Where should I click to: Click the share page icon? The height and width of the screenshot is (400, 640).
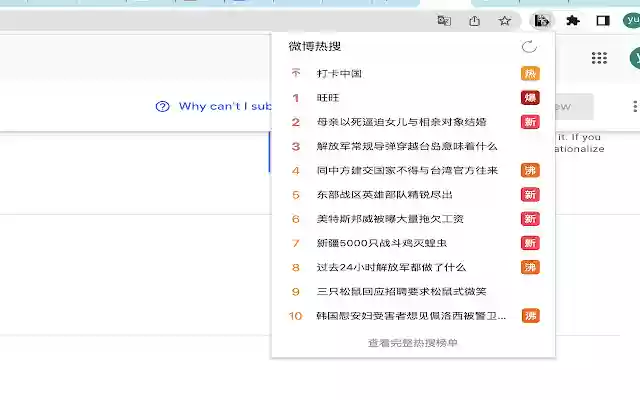[x=474, y=20]
